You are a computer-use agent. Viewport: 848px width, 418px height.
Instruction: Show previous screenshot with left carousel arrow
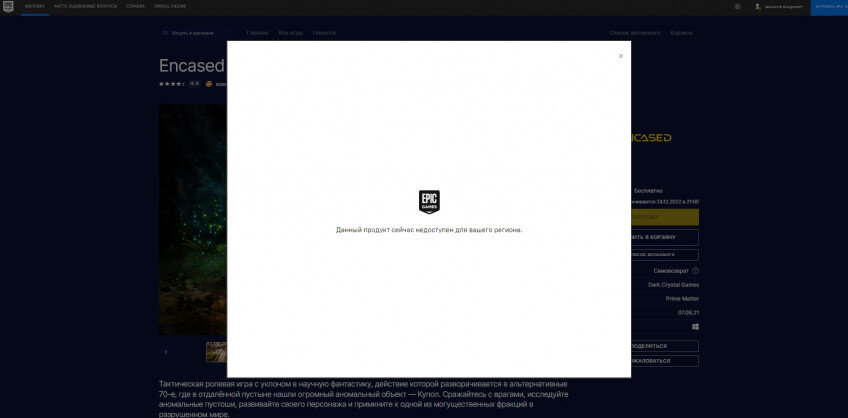point(165,352)
